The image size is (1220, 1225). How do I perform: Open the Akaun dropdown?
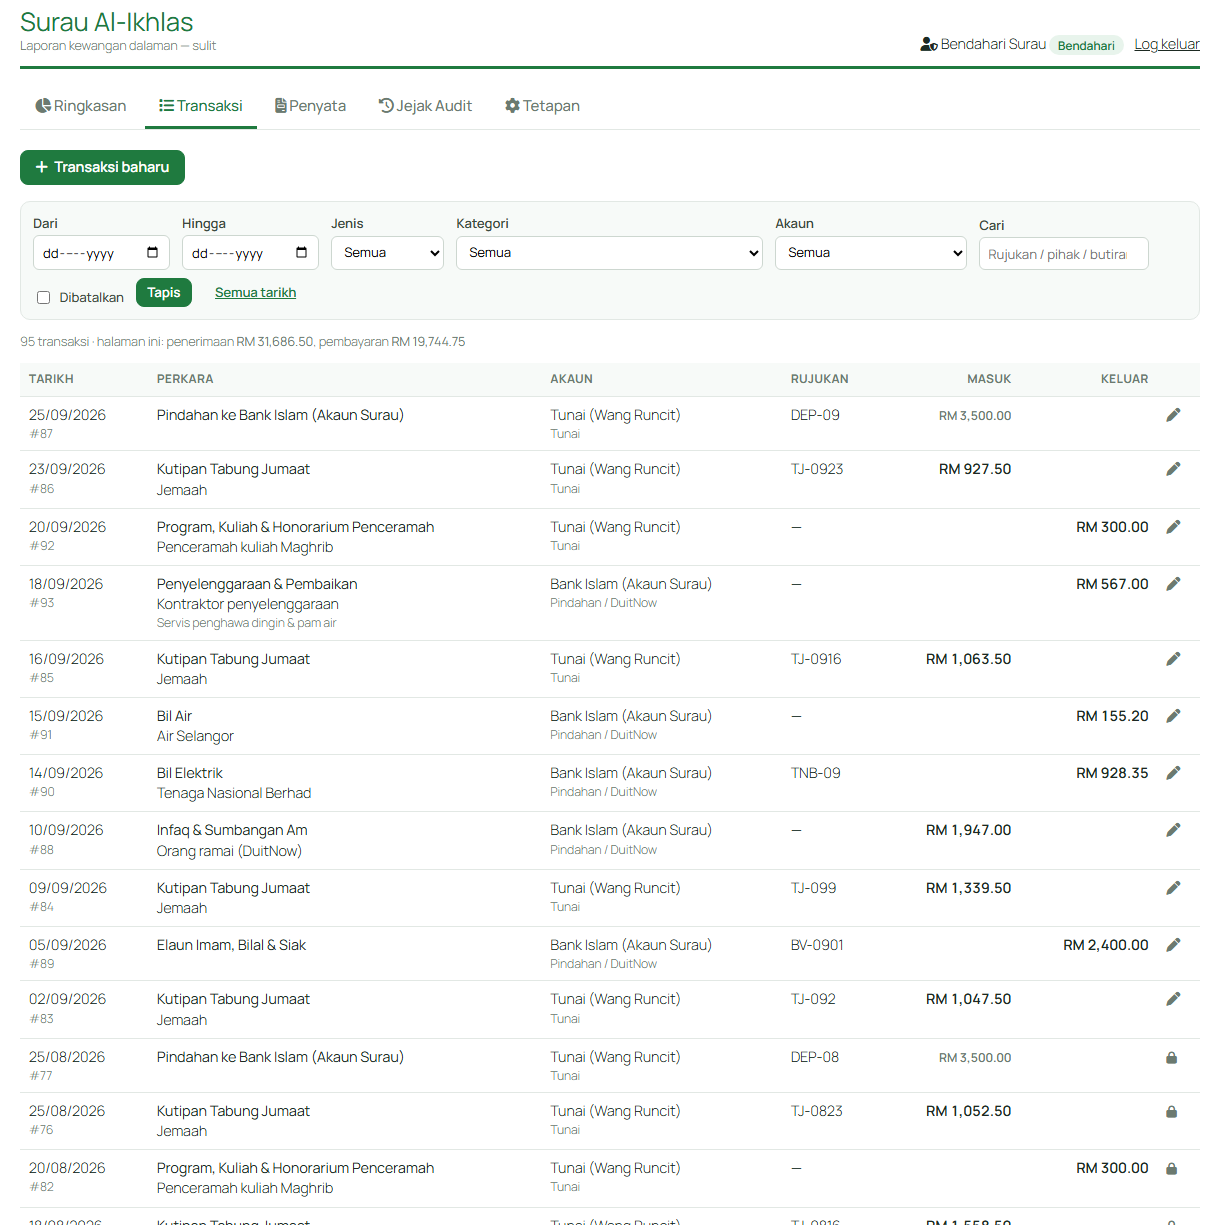[871, 253]
